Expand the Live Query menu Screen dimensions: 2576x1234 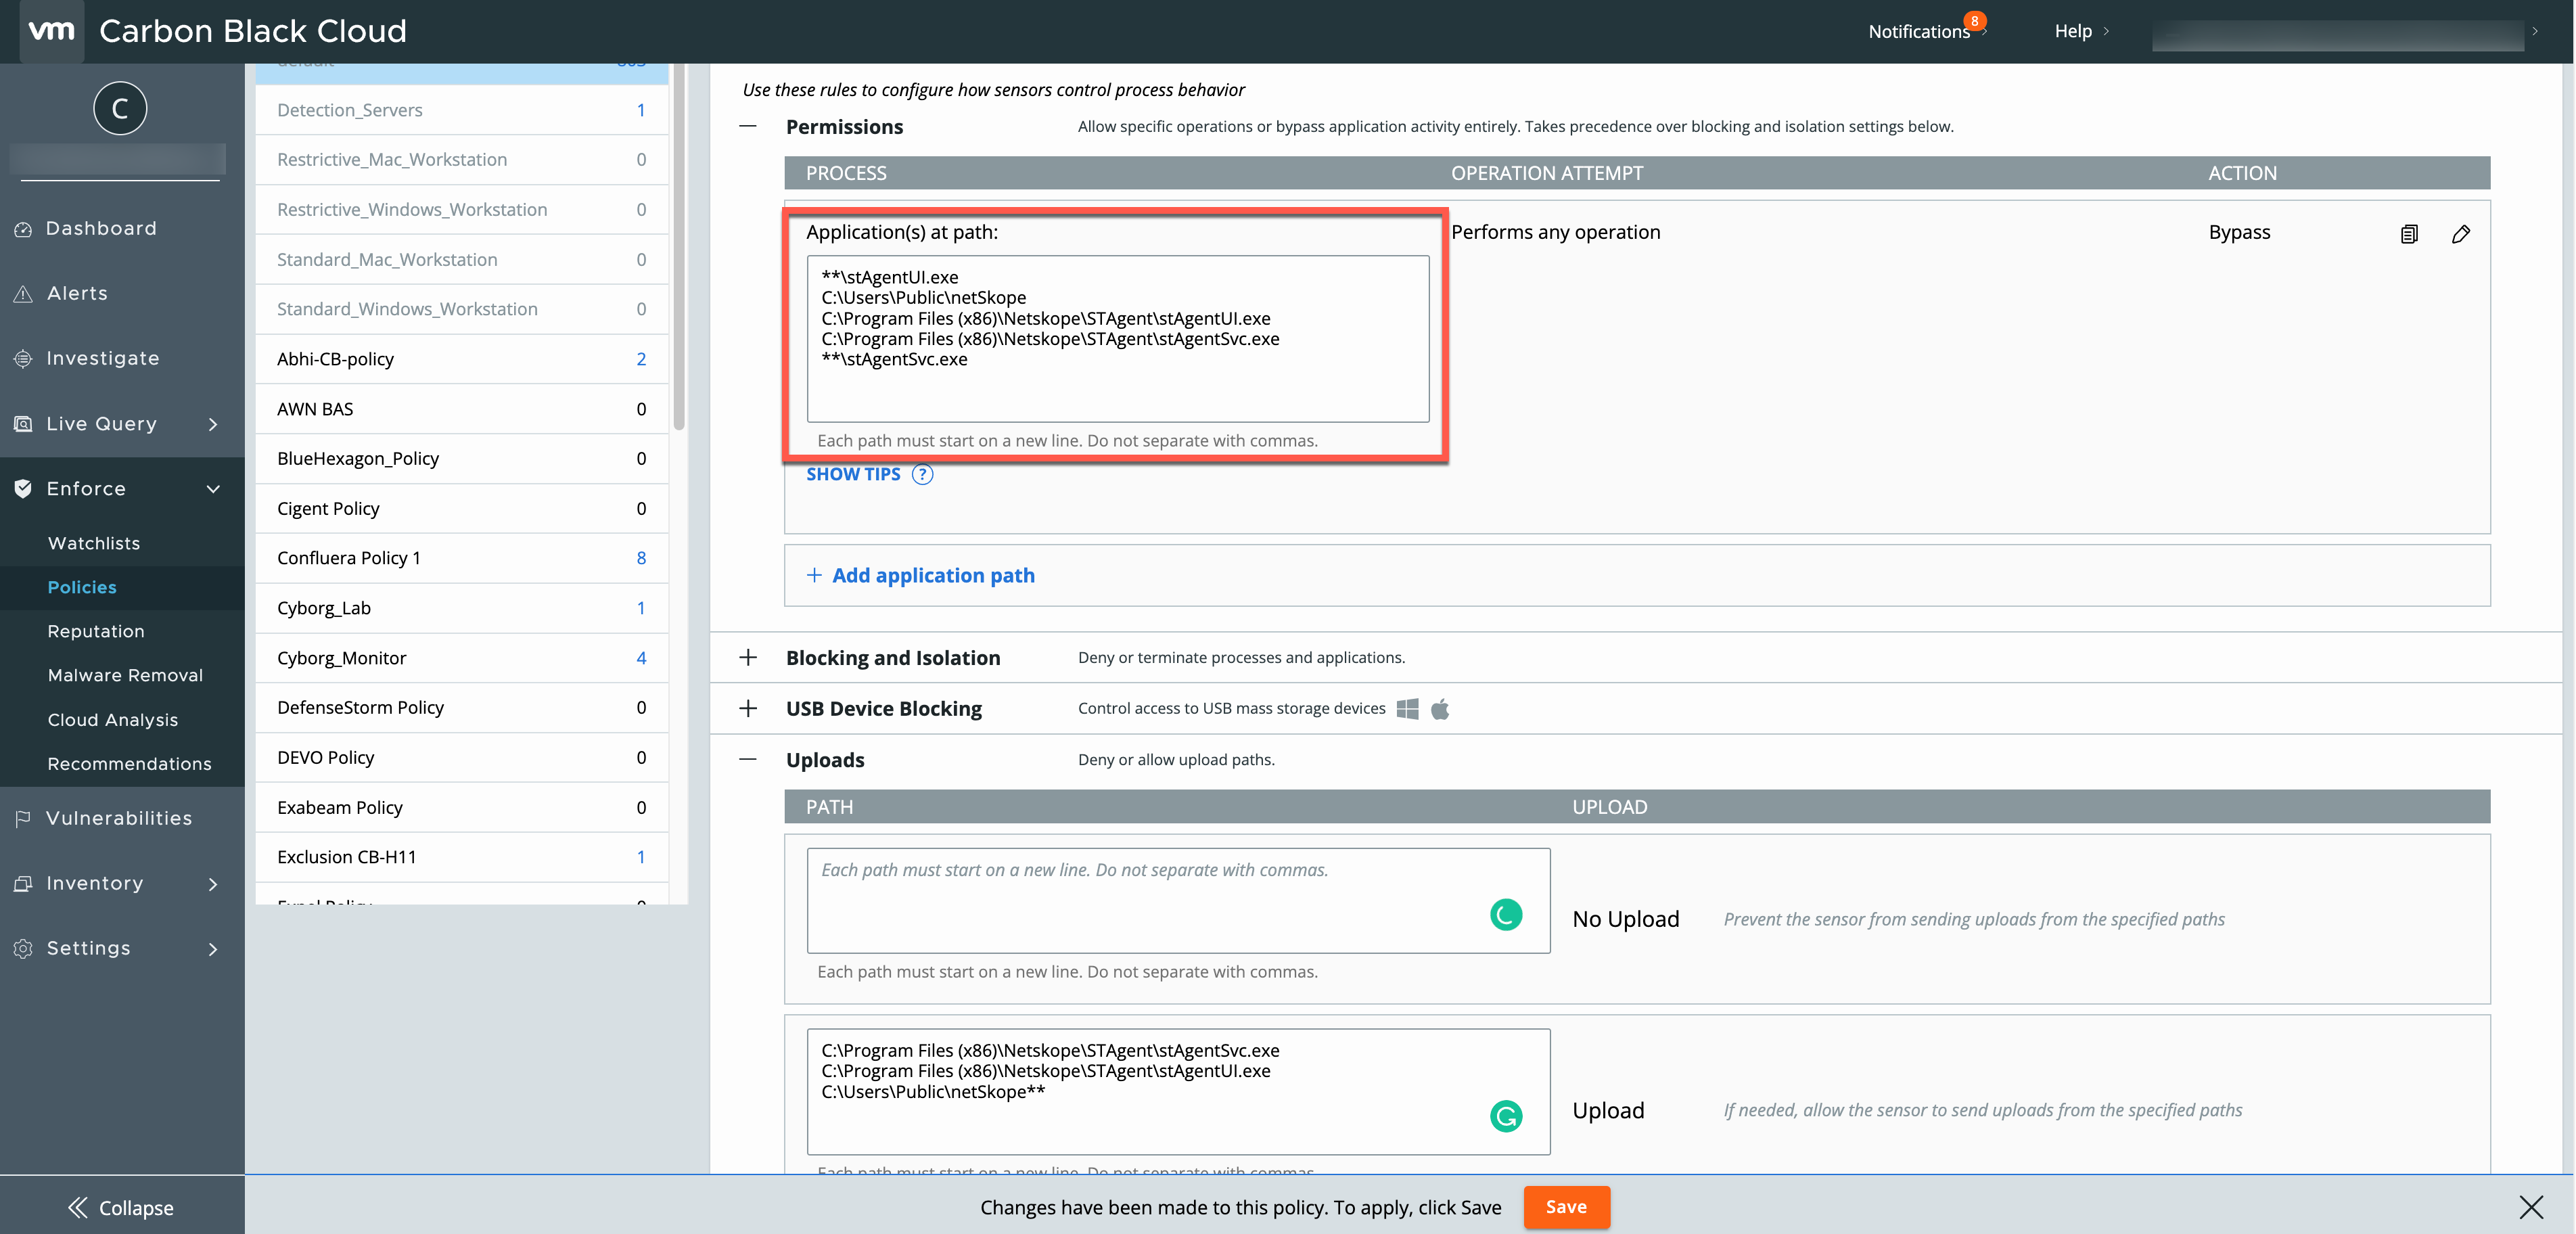click(212, 424)
